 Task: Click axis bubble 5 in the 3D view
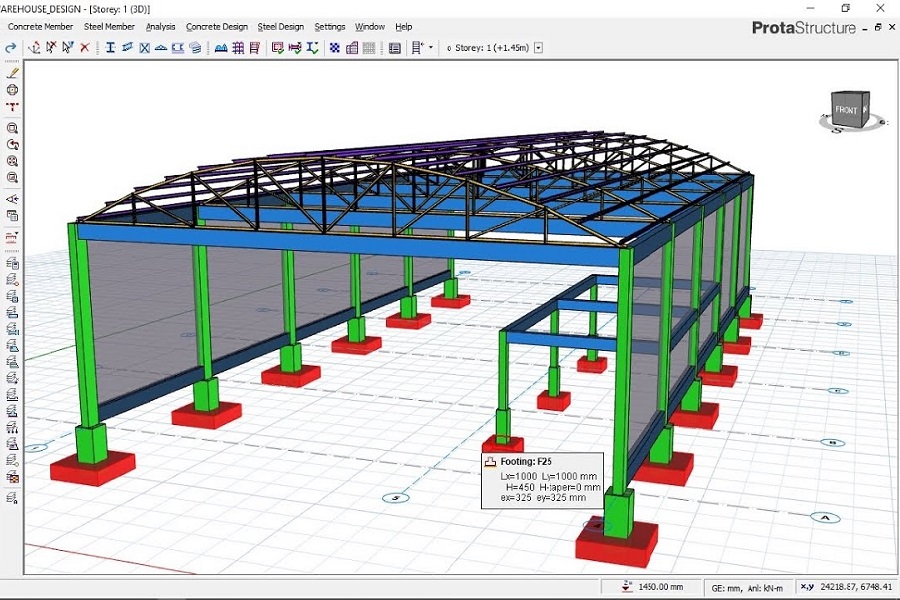pos(396,498)
